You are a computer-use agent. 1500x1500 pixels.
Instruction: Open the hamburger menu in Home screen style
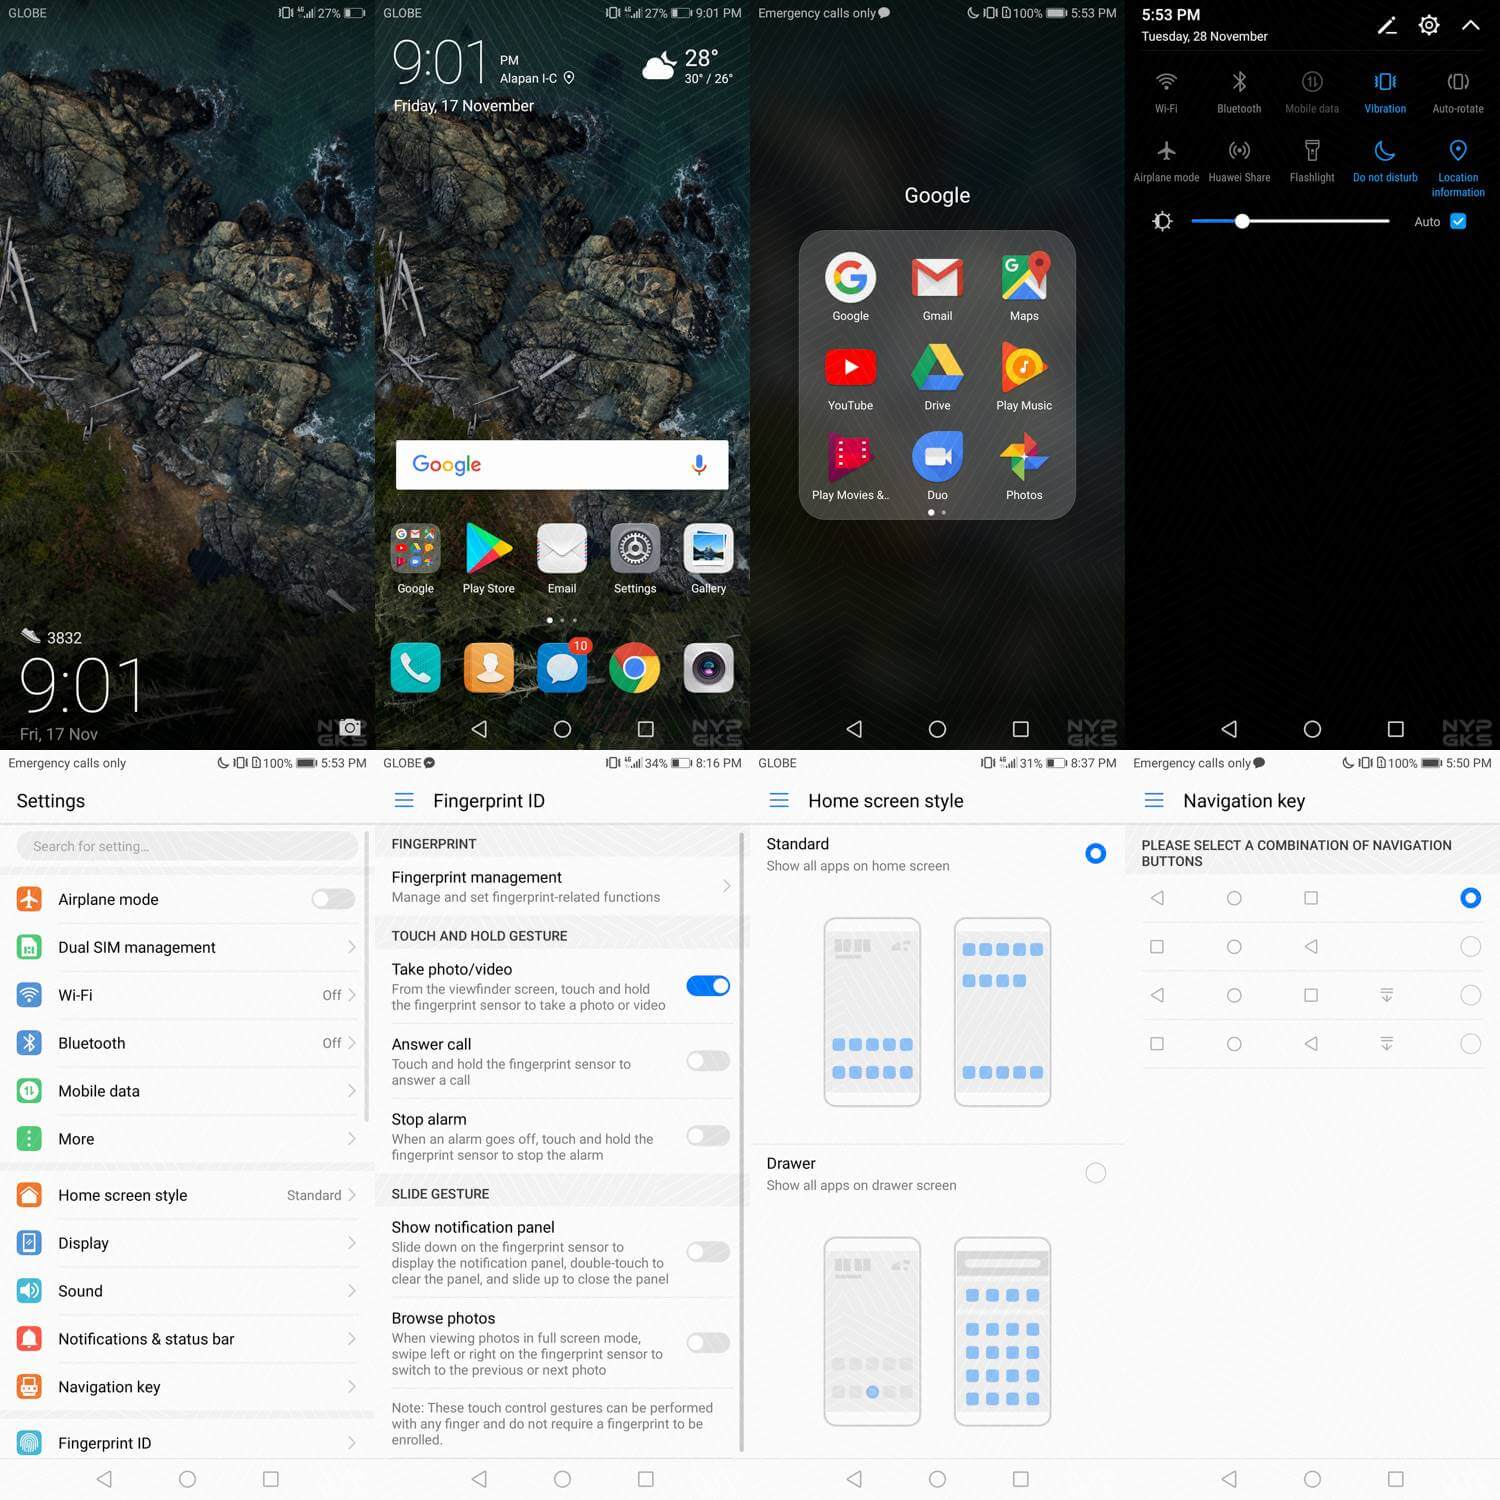(779, 800)
